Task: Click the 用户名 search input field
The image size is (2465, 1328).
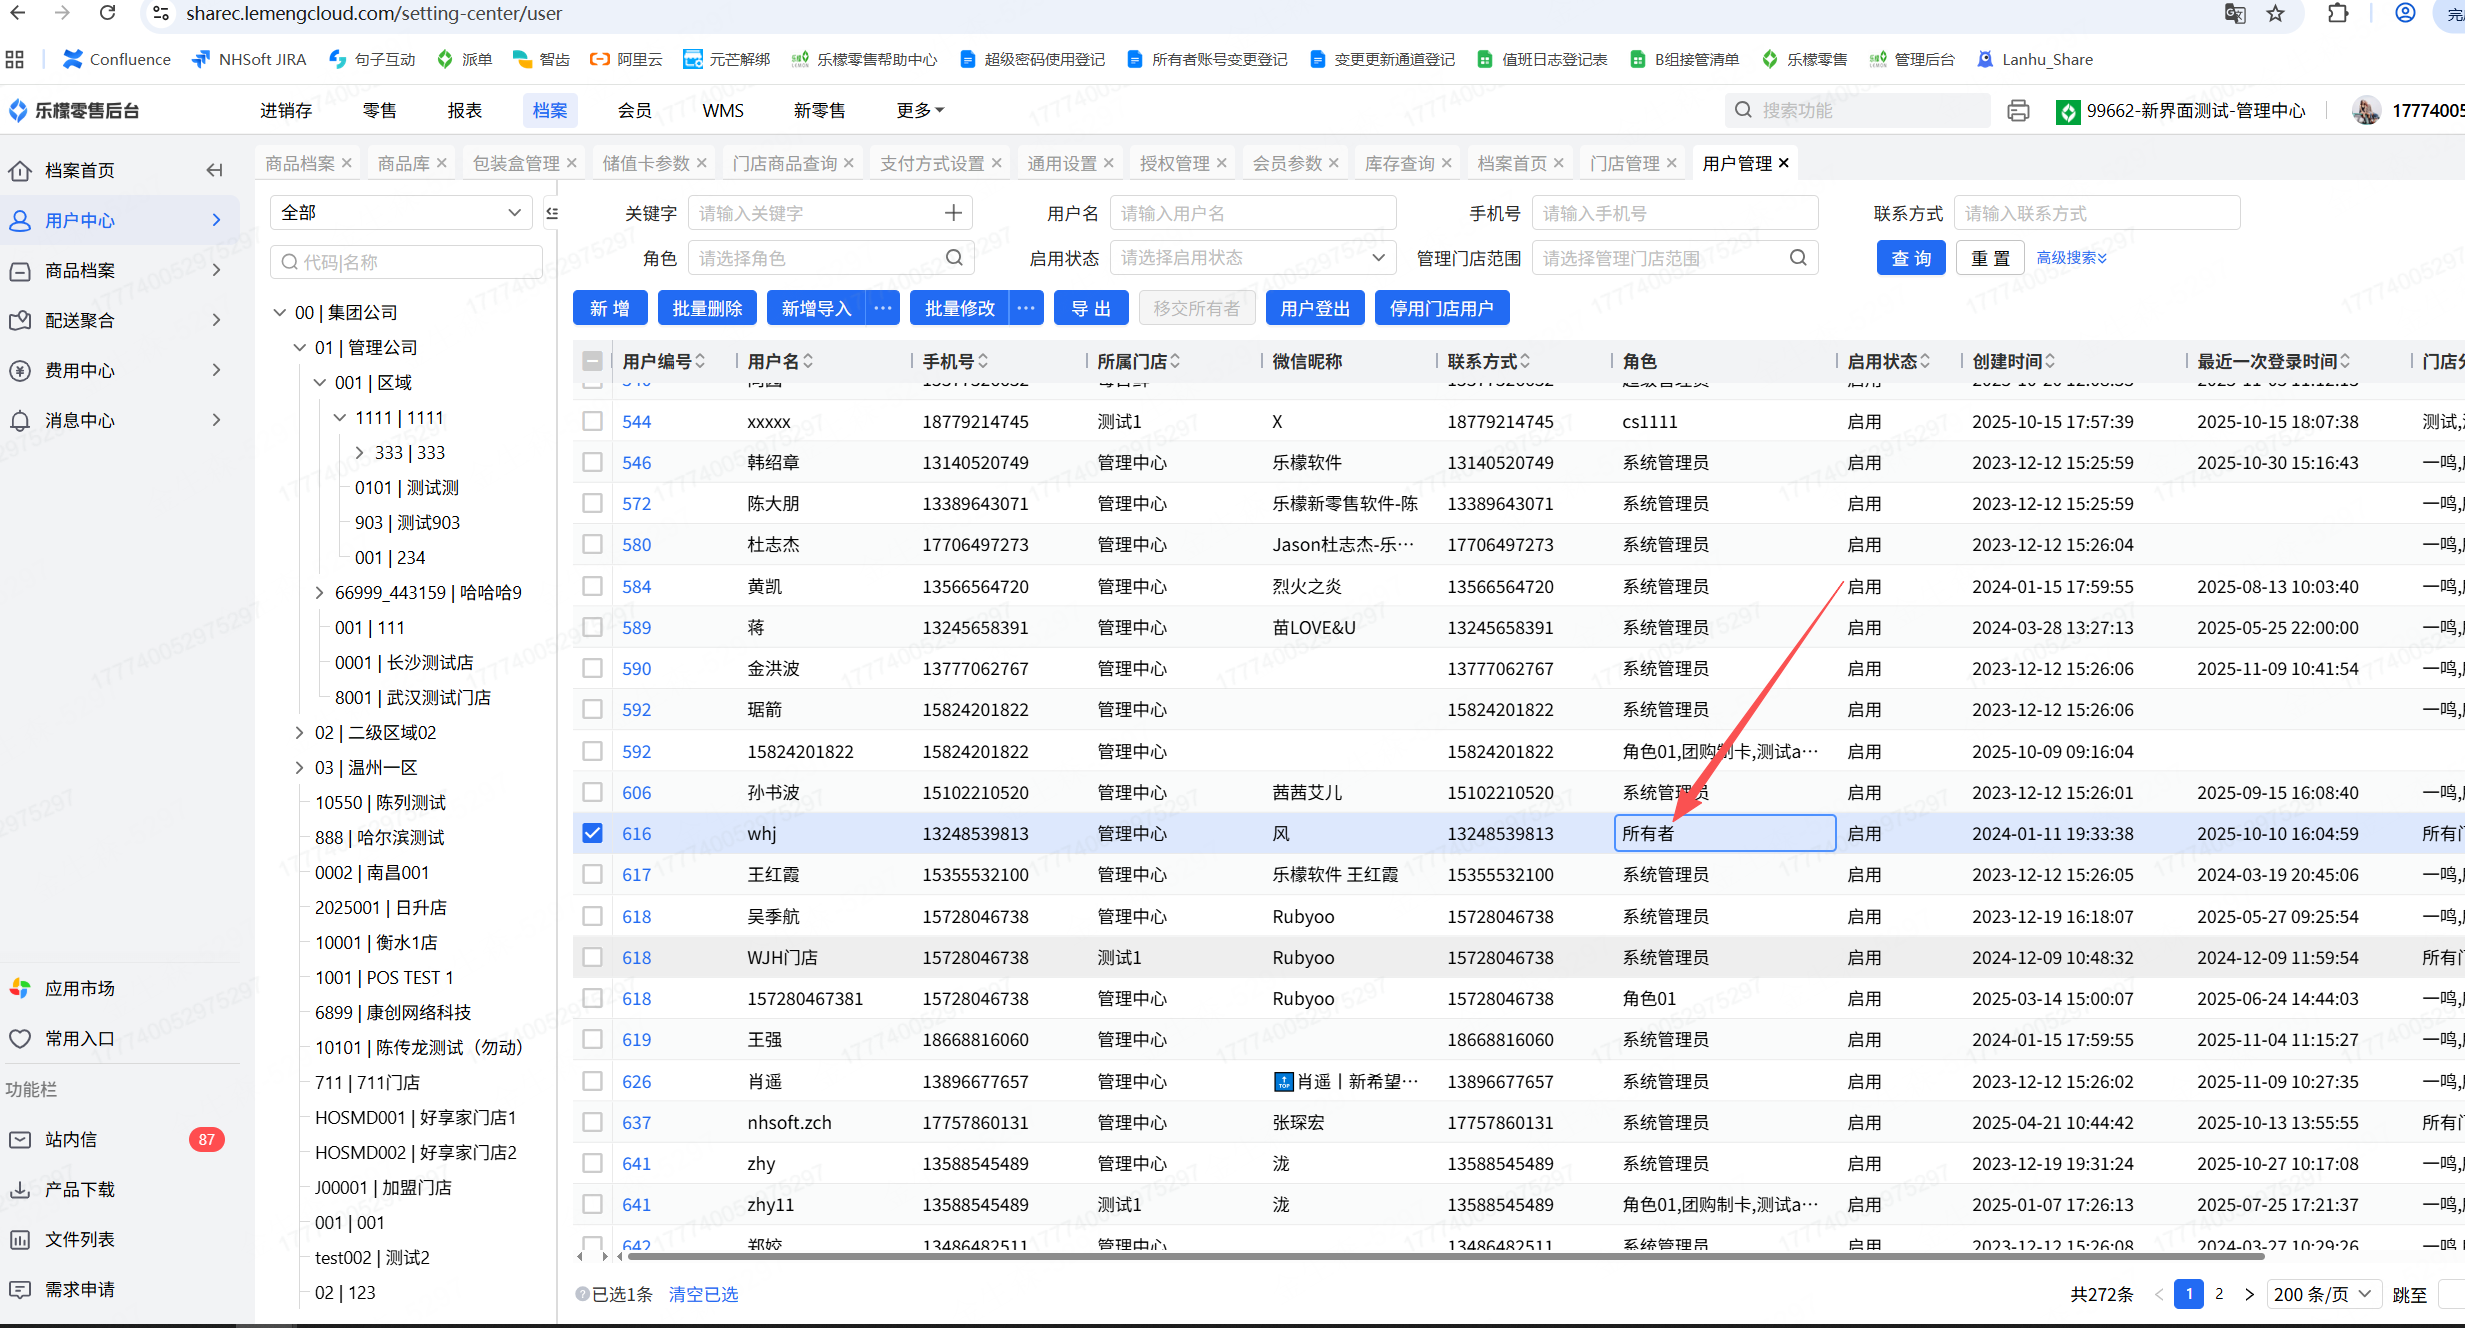Action: (1252, 213)
